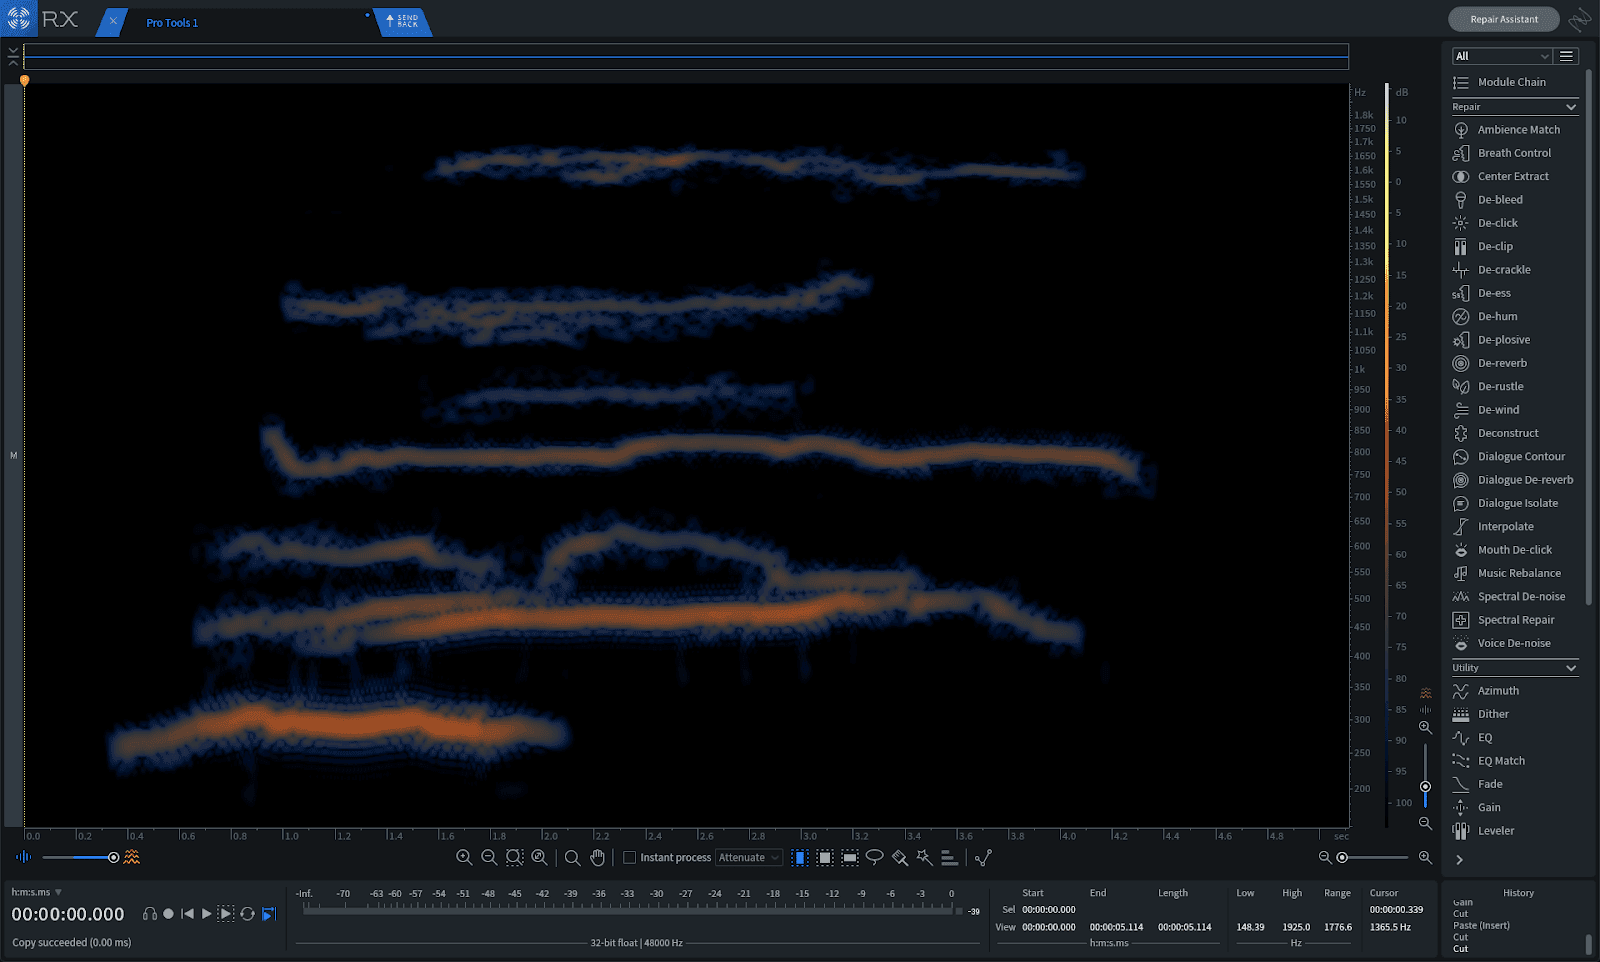1600x962 pixels.
Task: Start playback with the Play button
Action: coord(206,914)
